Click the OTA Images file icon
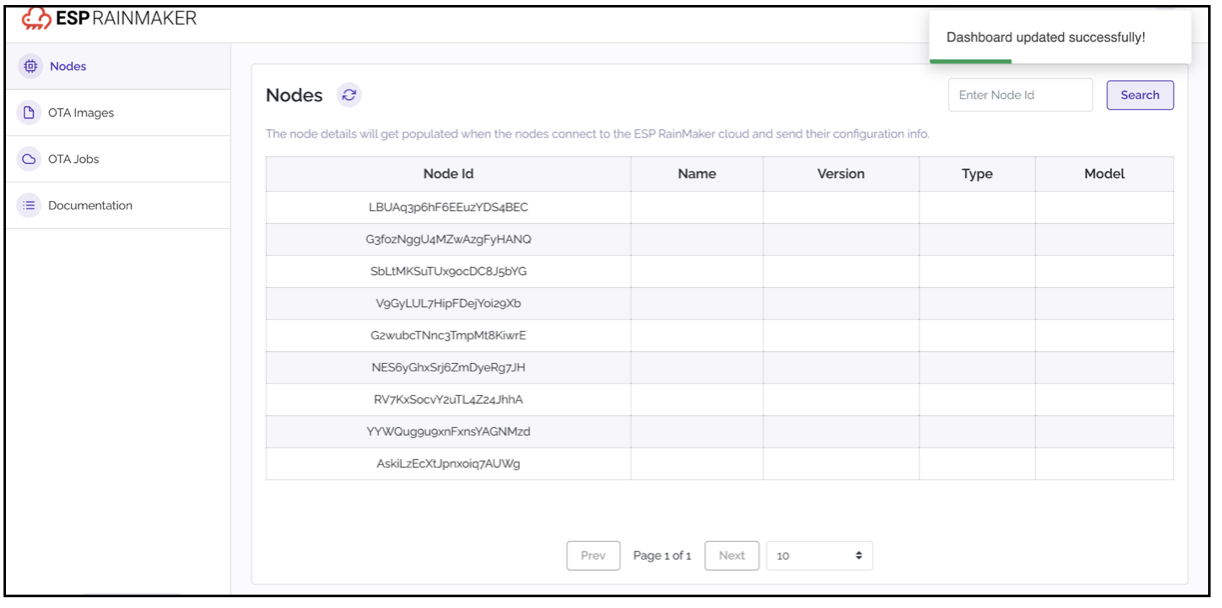Image resolution: width=1222 pixels, height=608 pixels. pyautogui.click(x=29, y=113)
